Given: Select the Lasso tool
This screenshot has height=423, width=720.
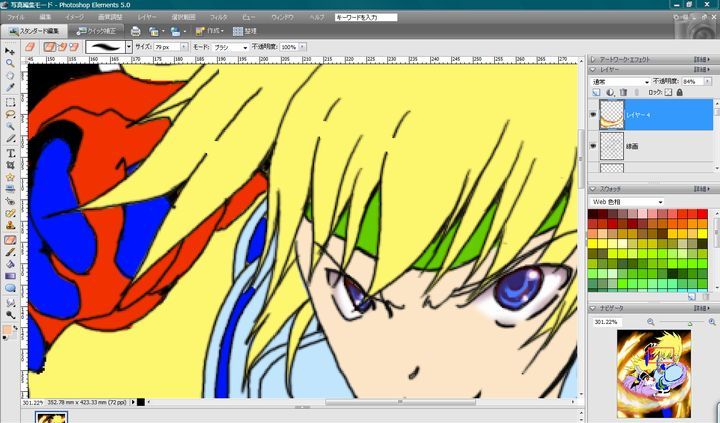Looking at the screenshot, I should (x=10, y=114).
